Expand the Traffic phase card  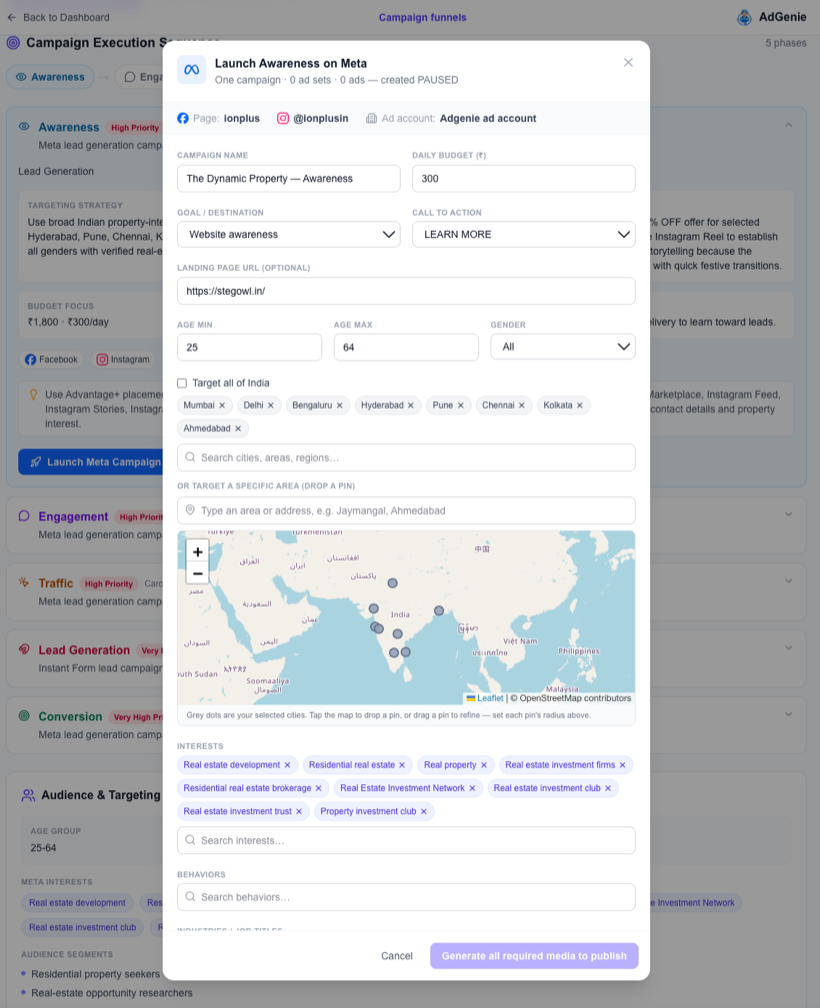tap(789, 581)
